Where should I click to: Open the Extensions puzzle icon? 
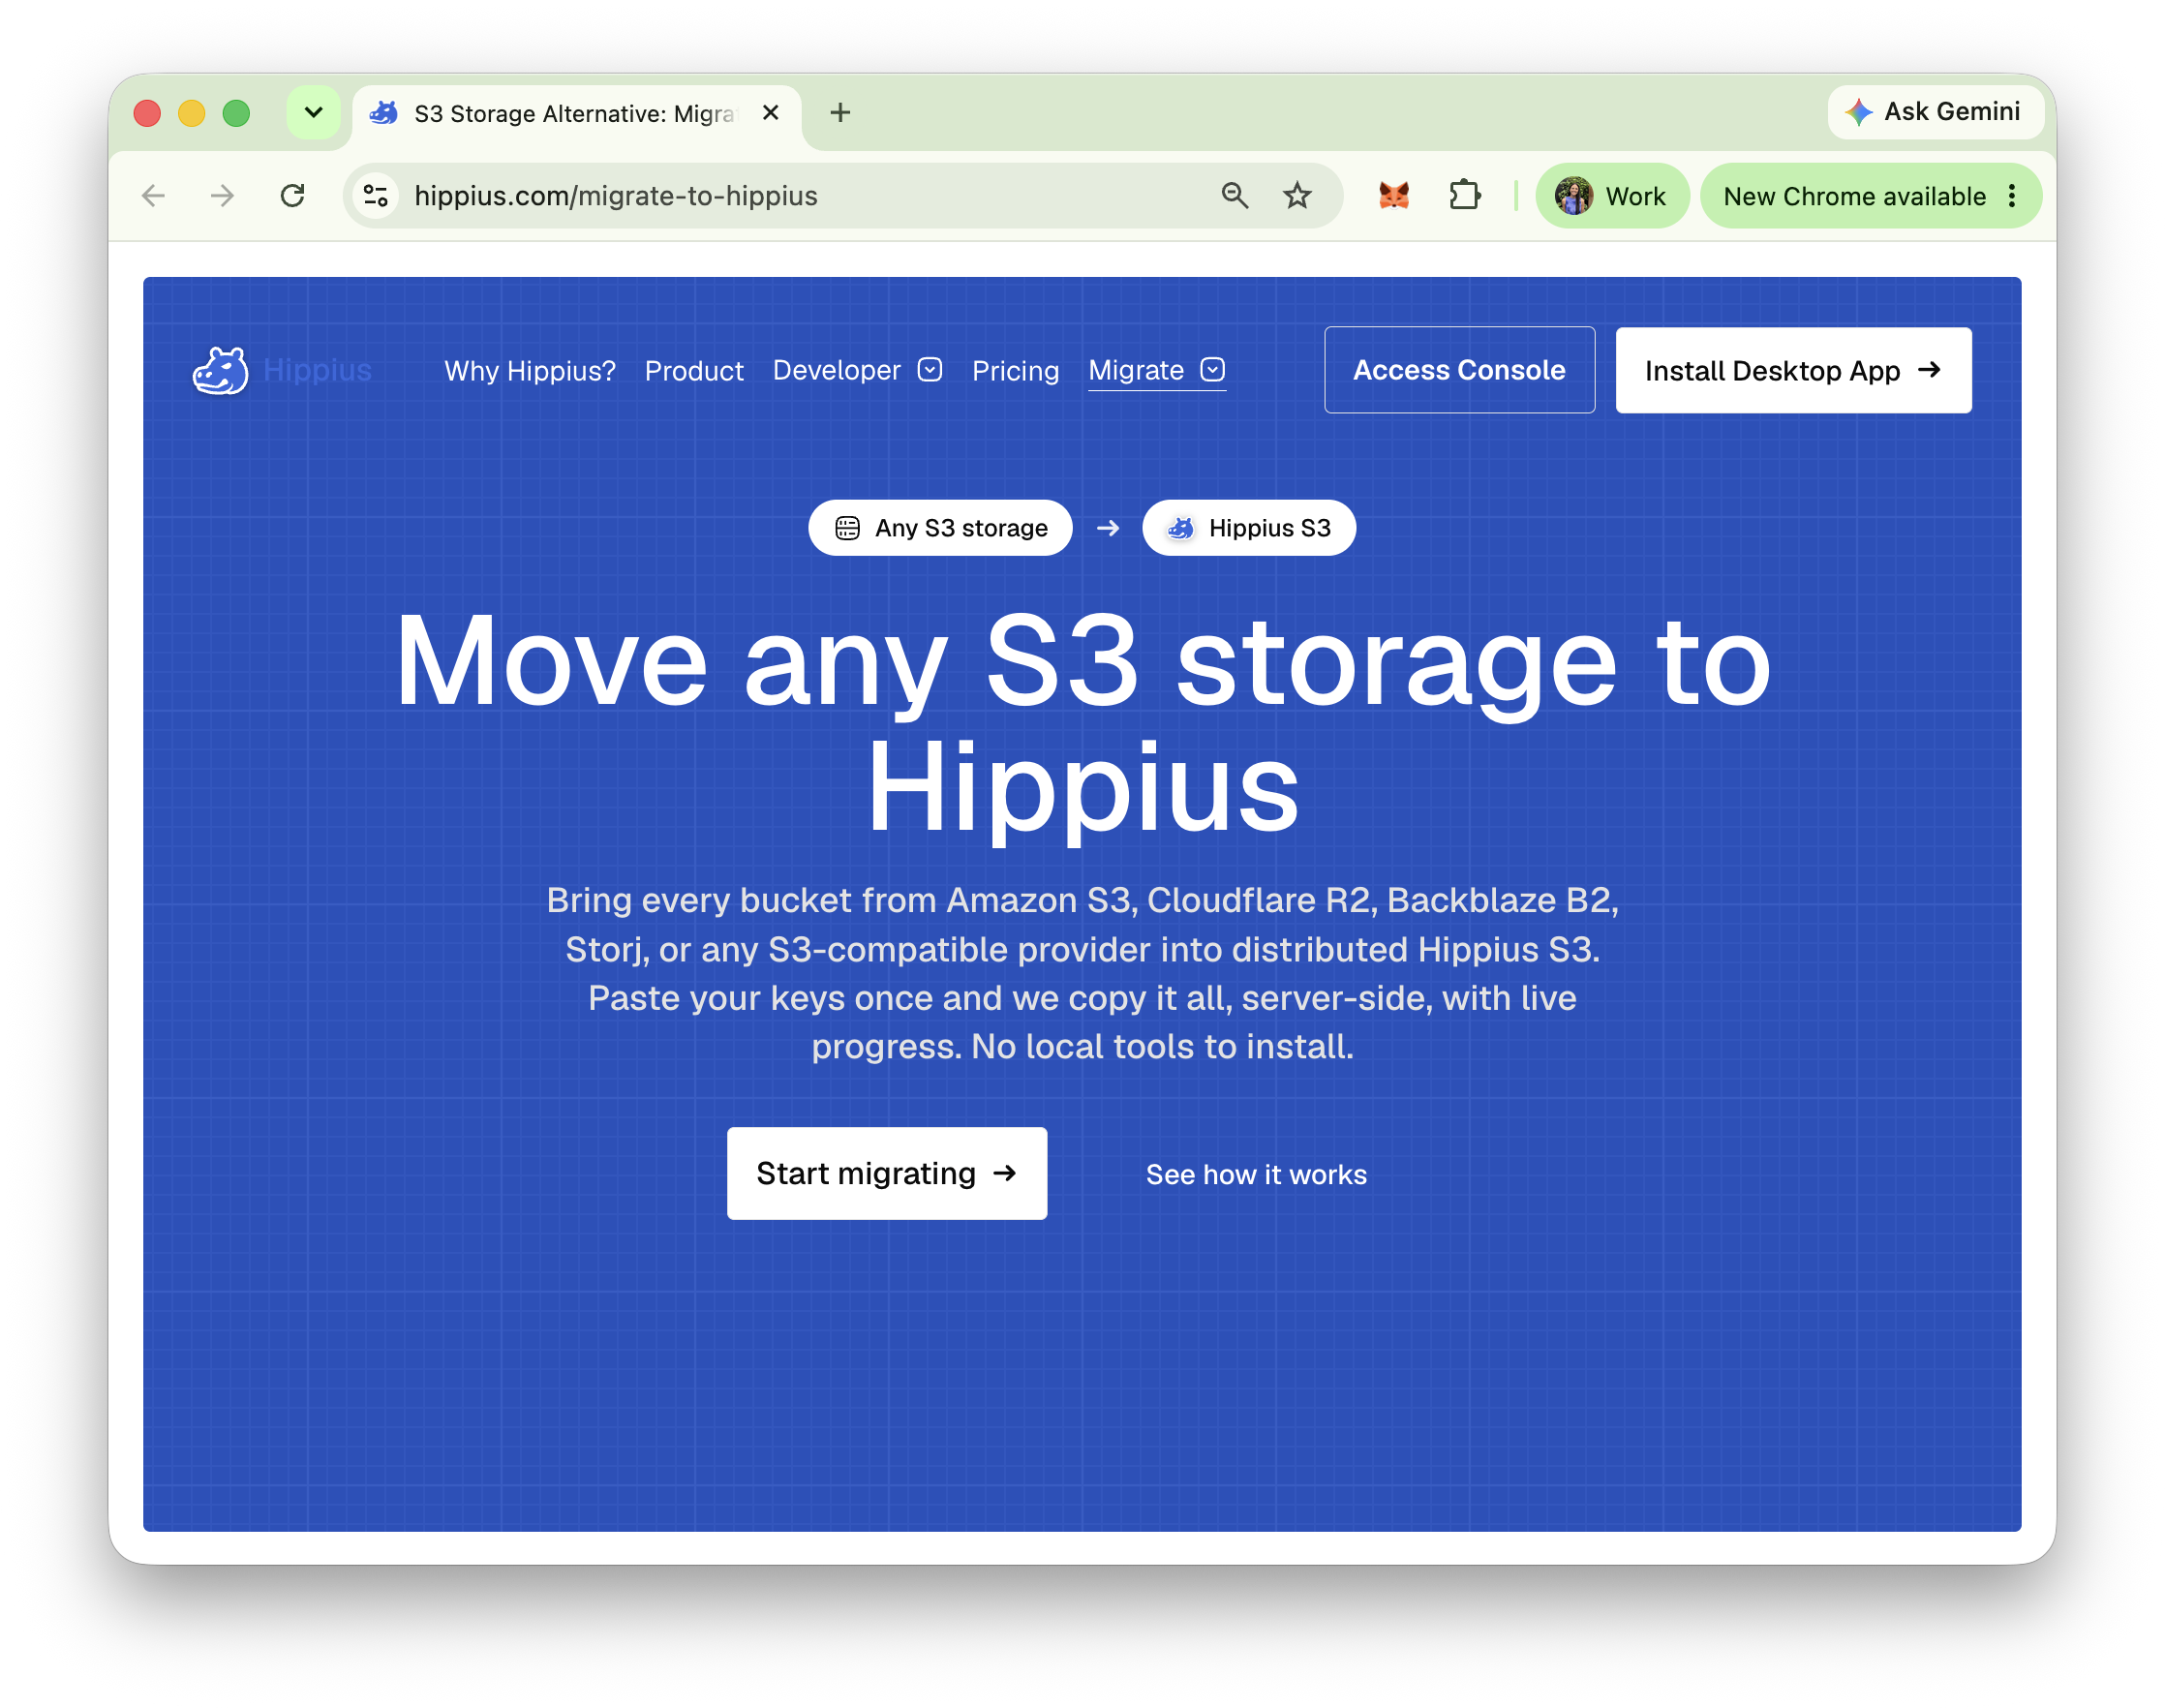(x=1465, y=196)
